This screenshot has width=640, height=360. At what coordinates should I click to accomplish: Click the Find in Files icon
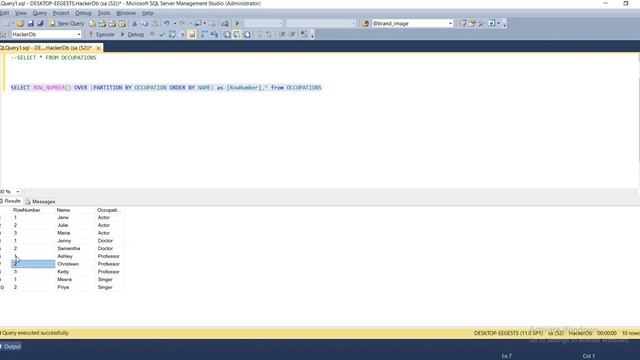pos(365,23)
